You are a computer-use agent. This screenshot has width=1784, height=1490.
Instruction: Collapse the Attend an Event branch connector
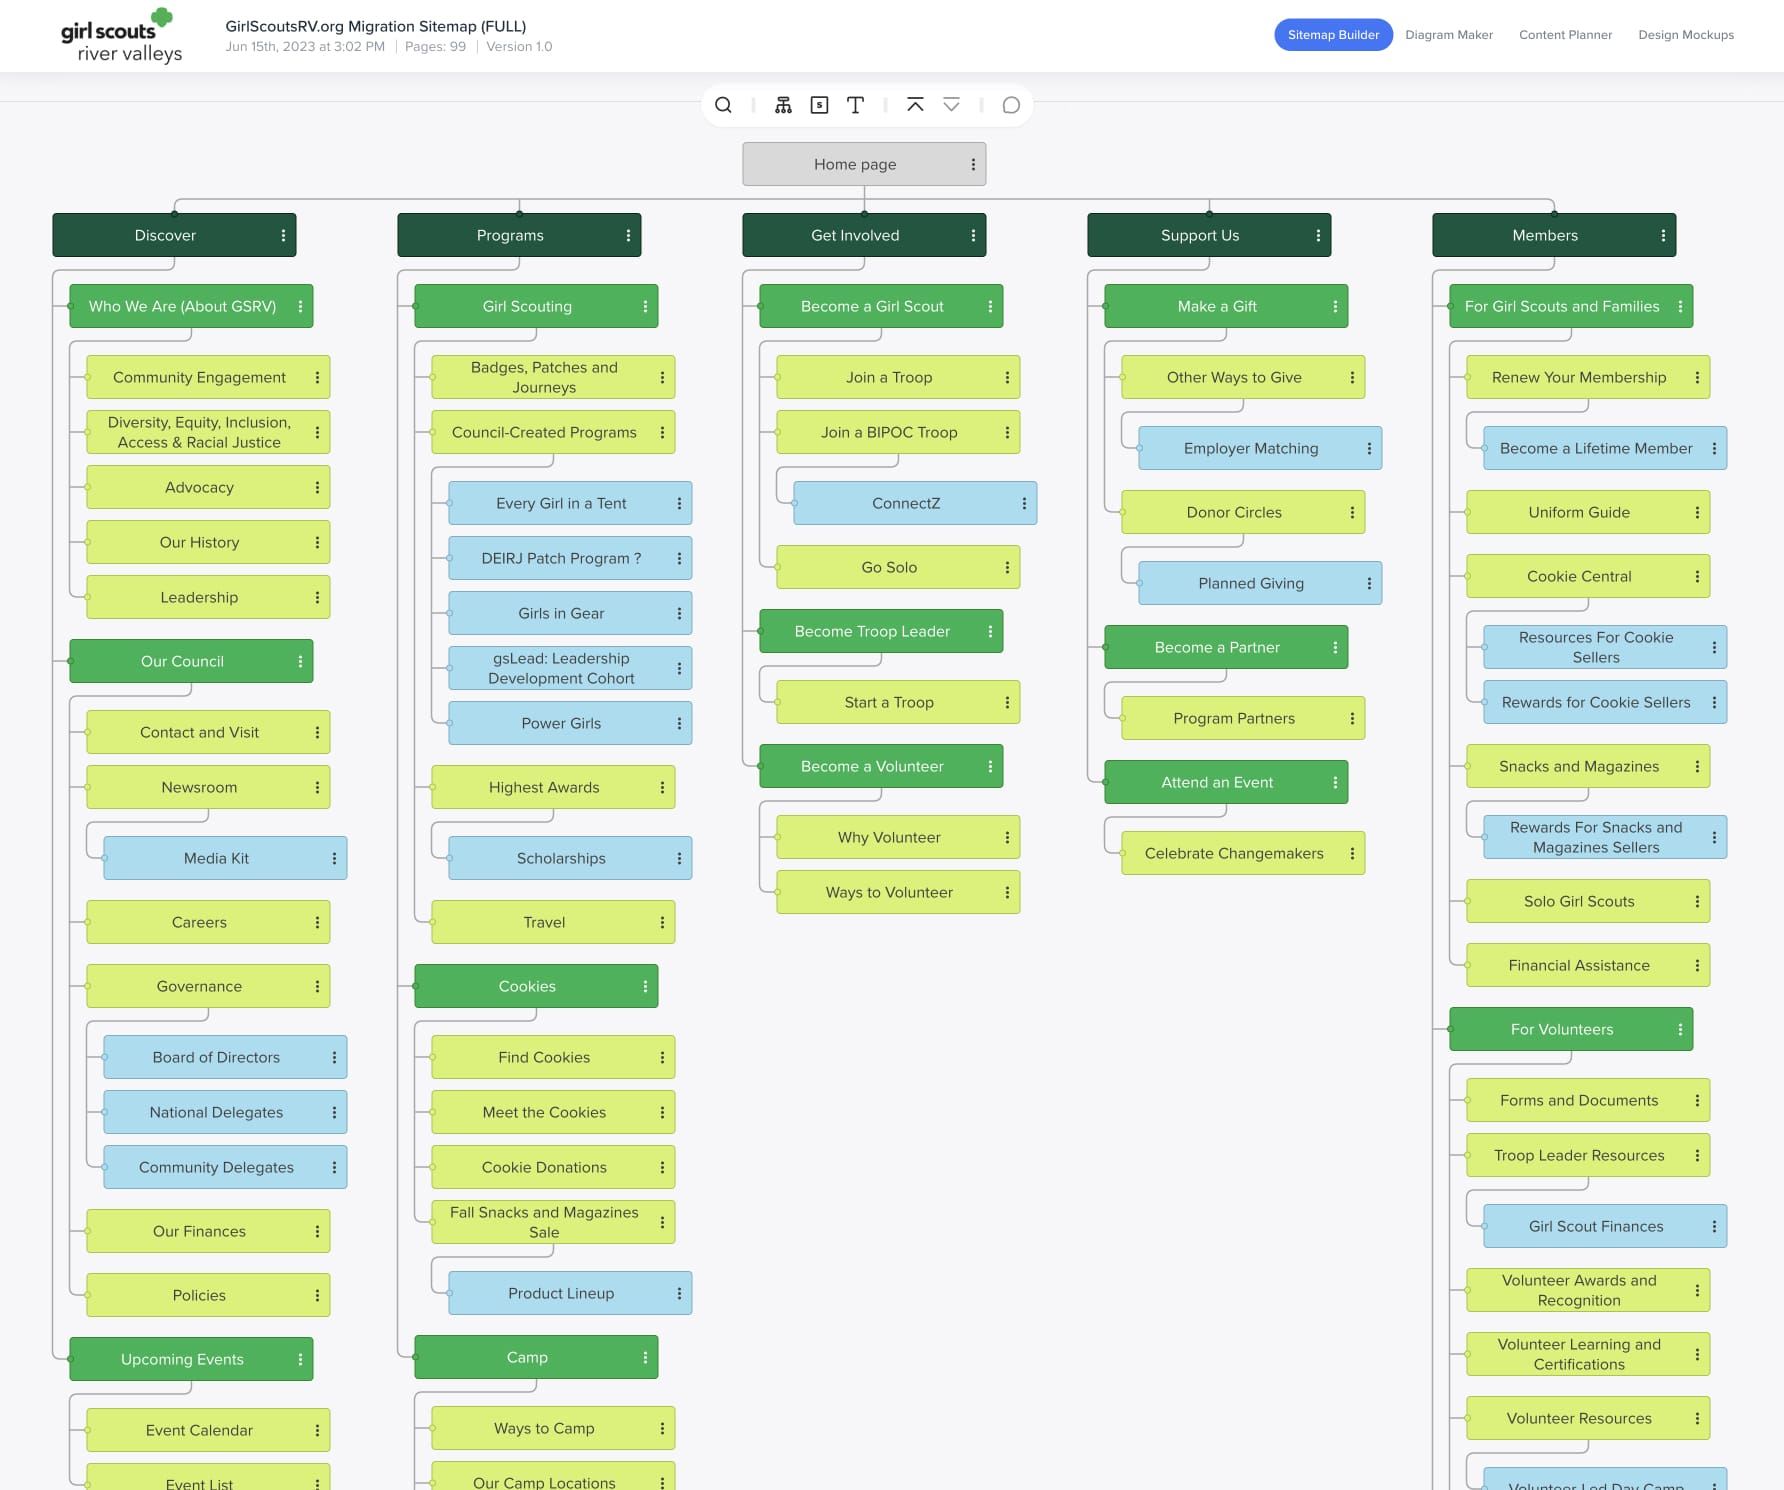pyautogui.click(x=1106, y=782)
